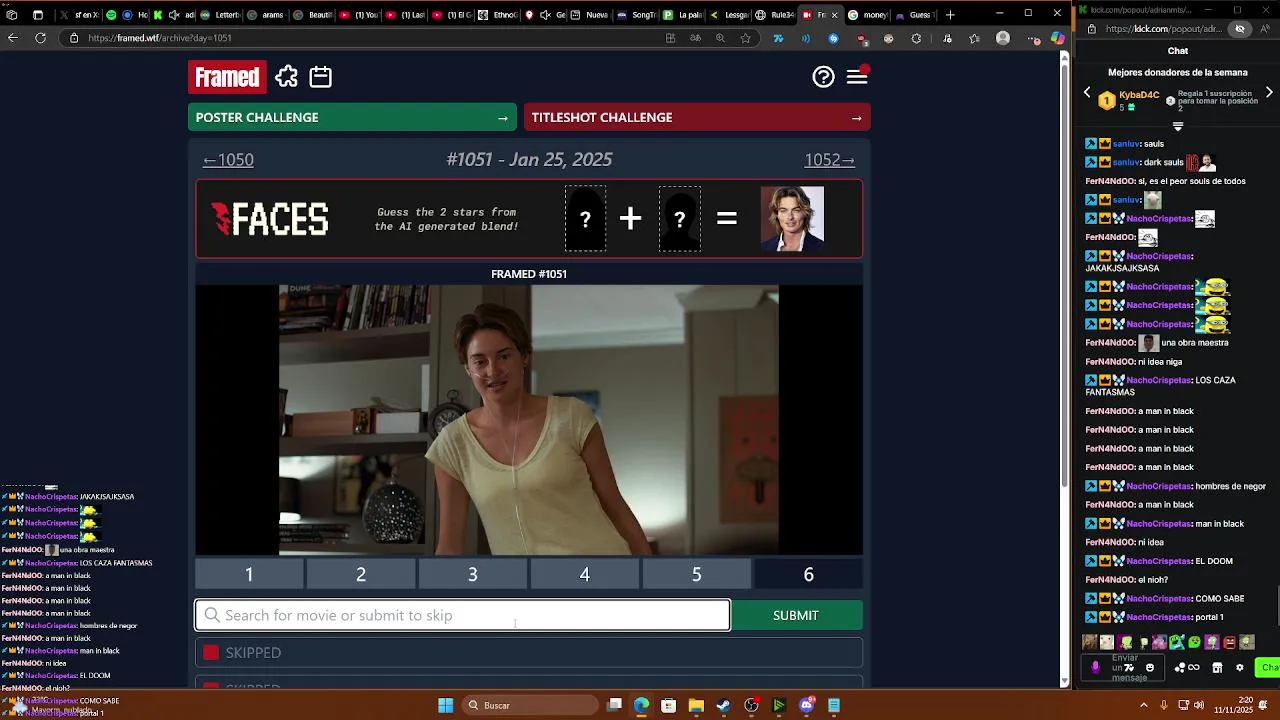Click the movie frame screenshot
This screenshot has width=1280, height=720.
tap(529, 420)
